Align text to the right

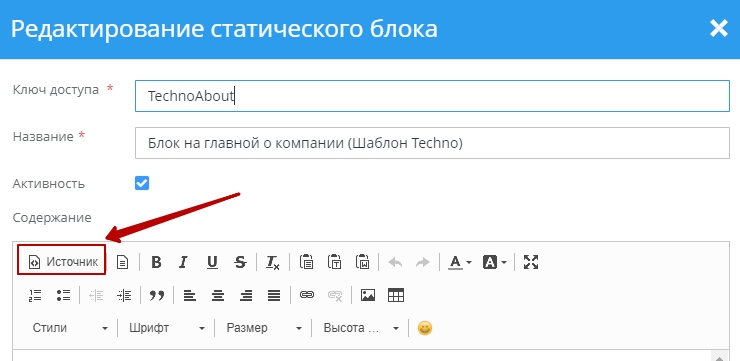[x=245, y=295]
